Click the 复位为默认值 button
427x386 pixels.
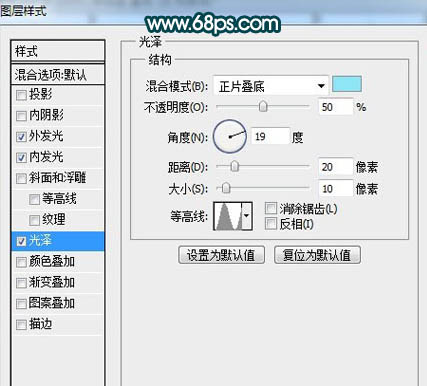point(317,255)
